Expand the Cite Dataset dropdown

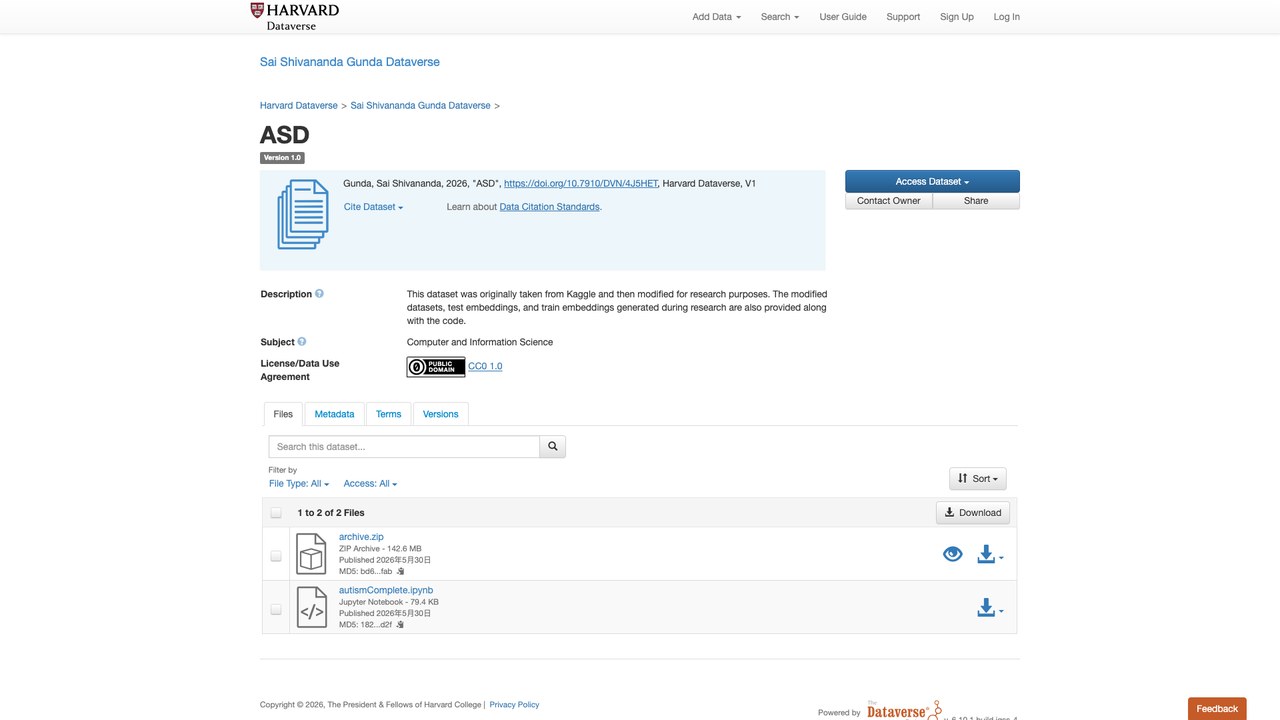[x=374, y=207]
